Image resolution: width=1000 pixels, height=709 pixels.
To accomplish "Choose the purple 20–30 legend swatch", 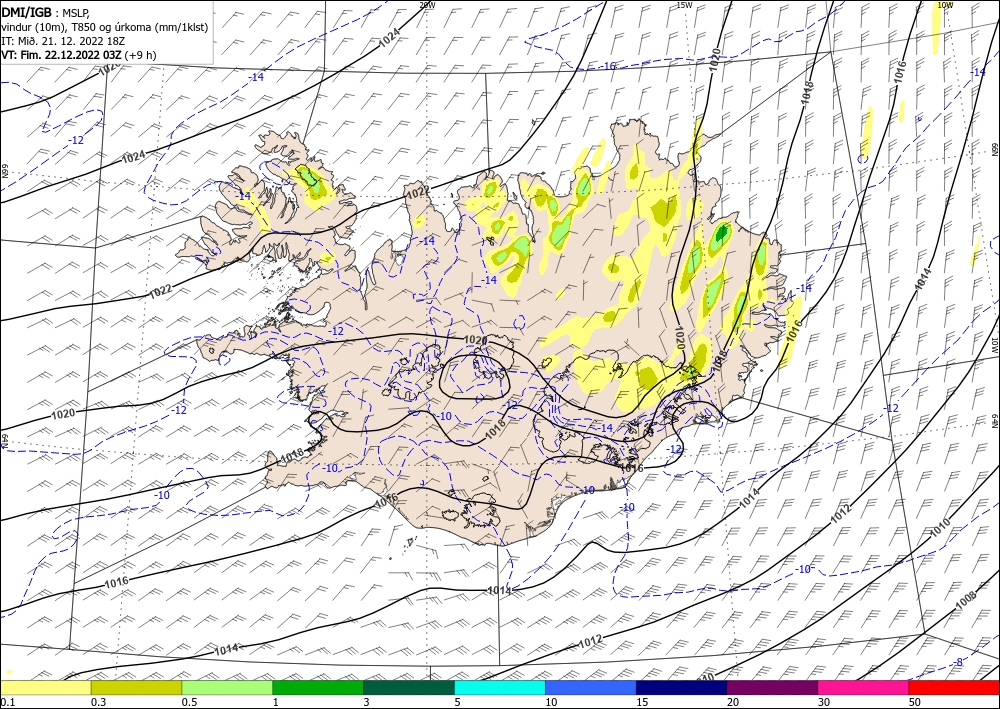I will click(x=772, y=688).
